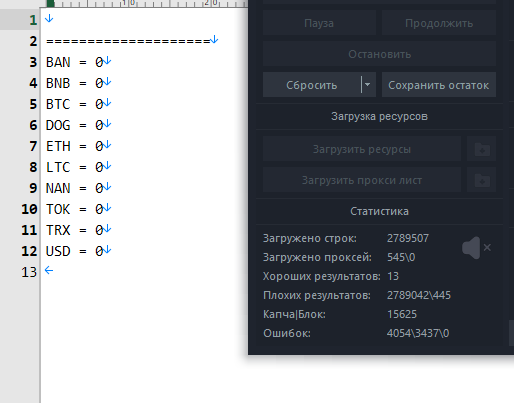Click the Сбросить button
Image resolution: width=514 pixels, height=403 pixels.
click(x=312, y=85)
